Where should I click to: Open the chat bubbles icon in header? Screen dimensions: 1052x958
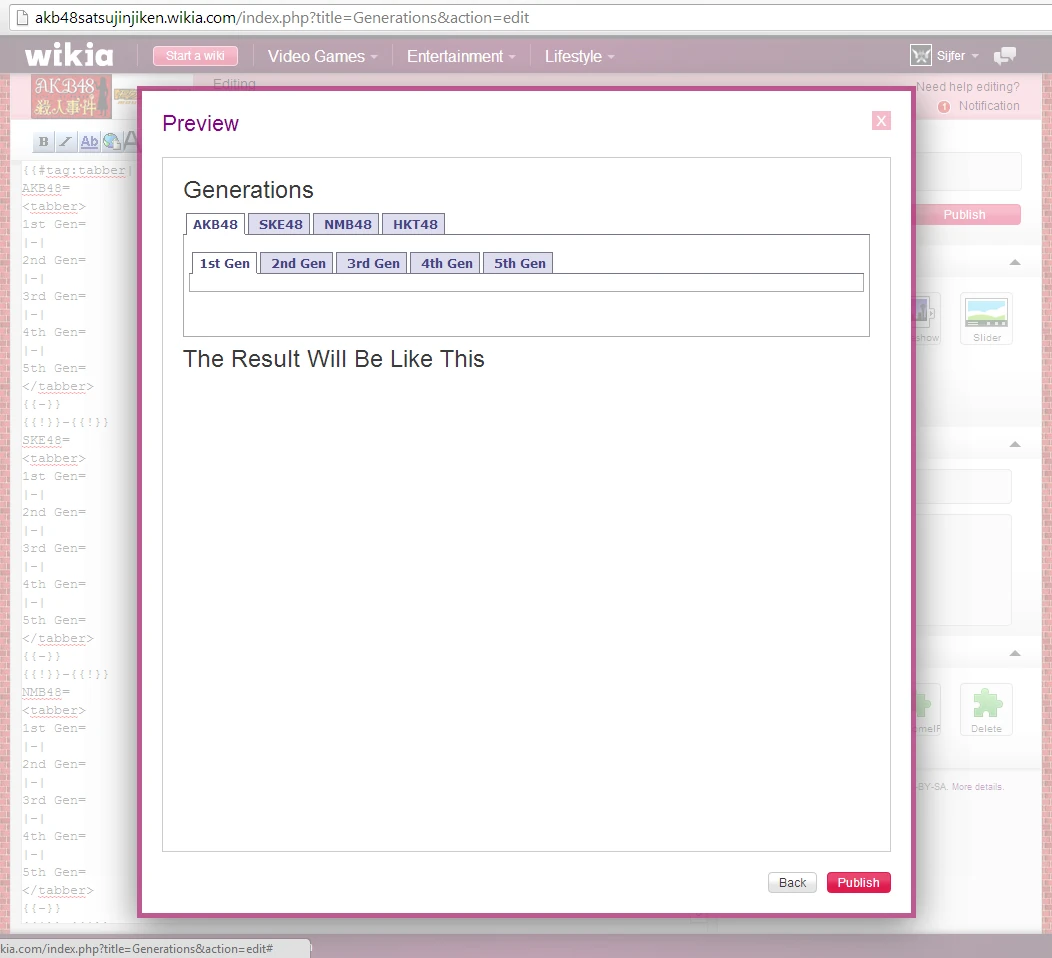pos(1004,56)
